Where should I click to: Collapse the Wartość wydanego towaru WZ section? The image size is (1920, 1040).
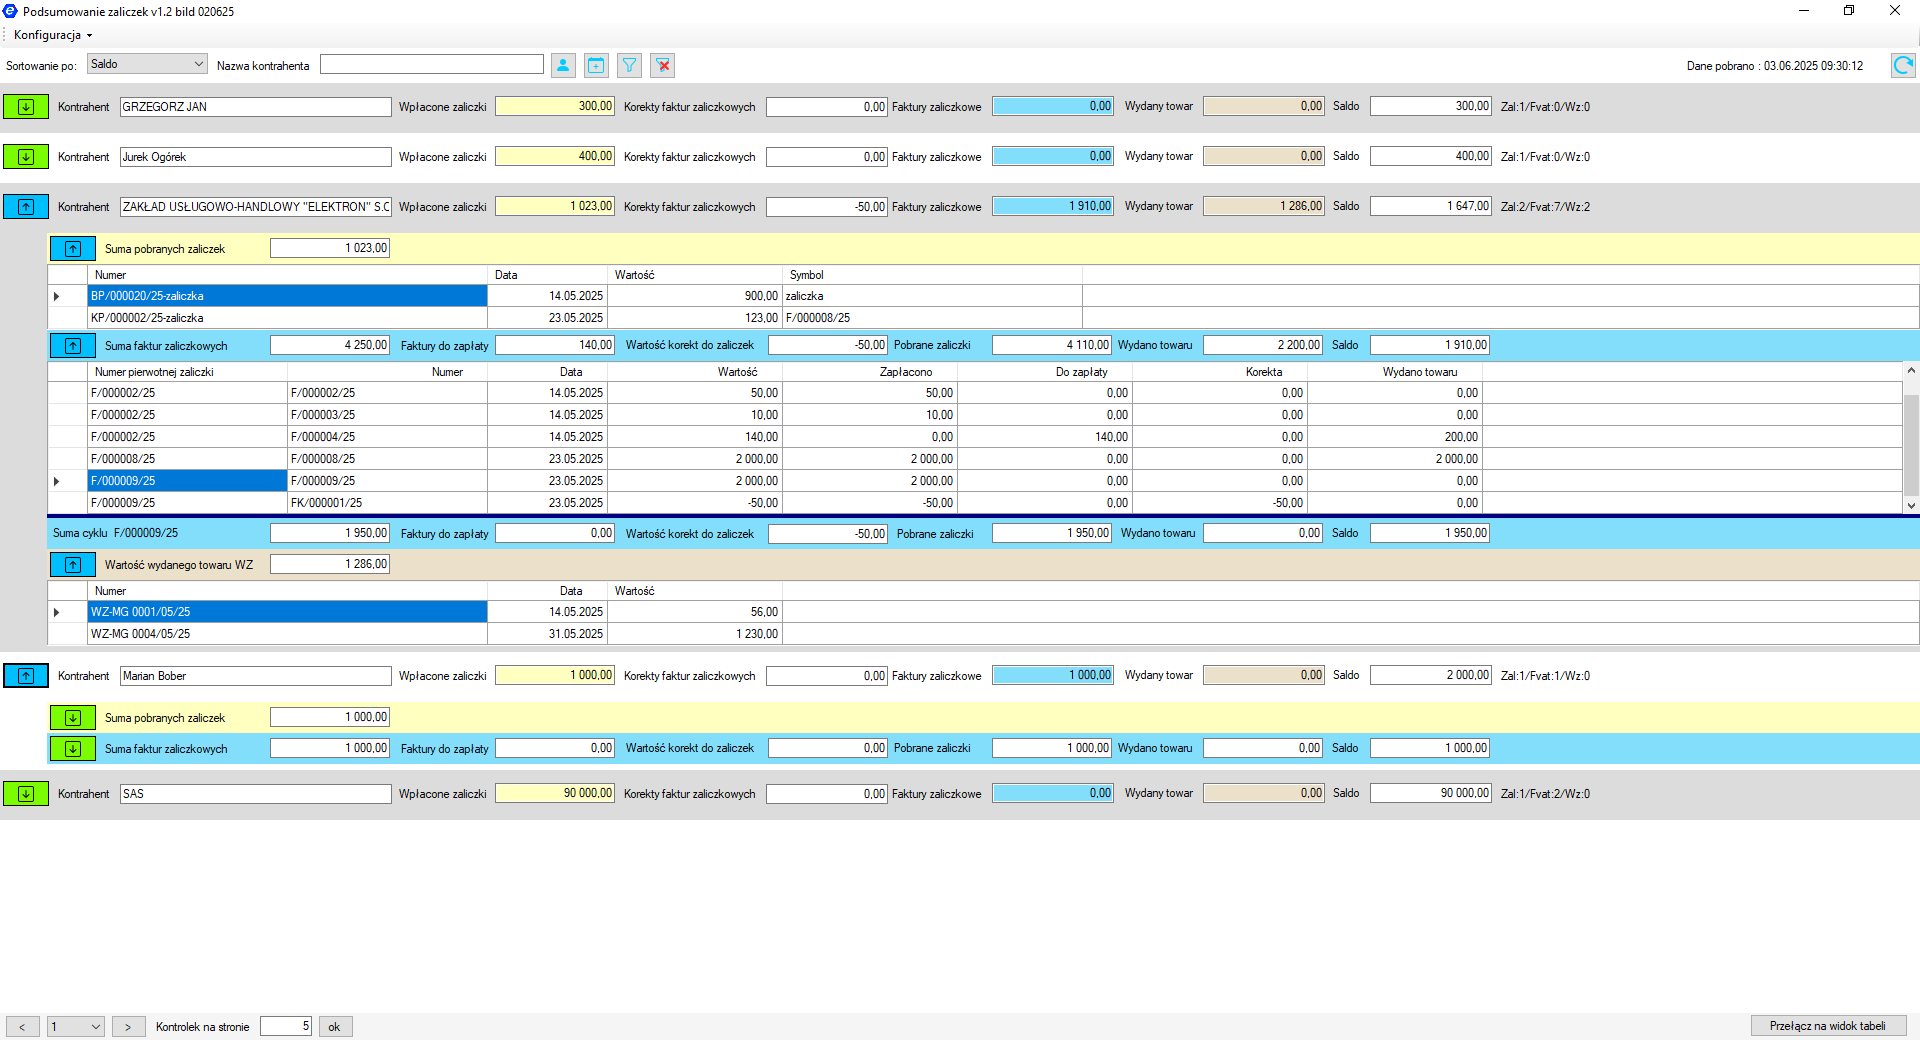73,565
